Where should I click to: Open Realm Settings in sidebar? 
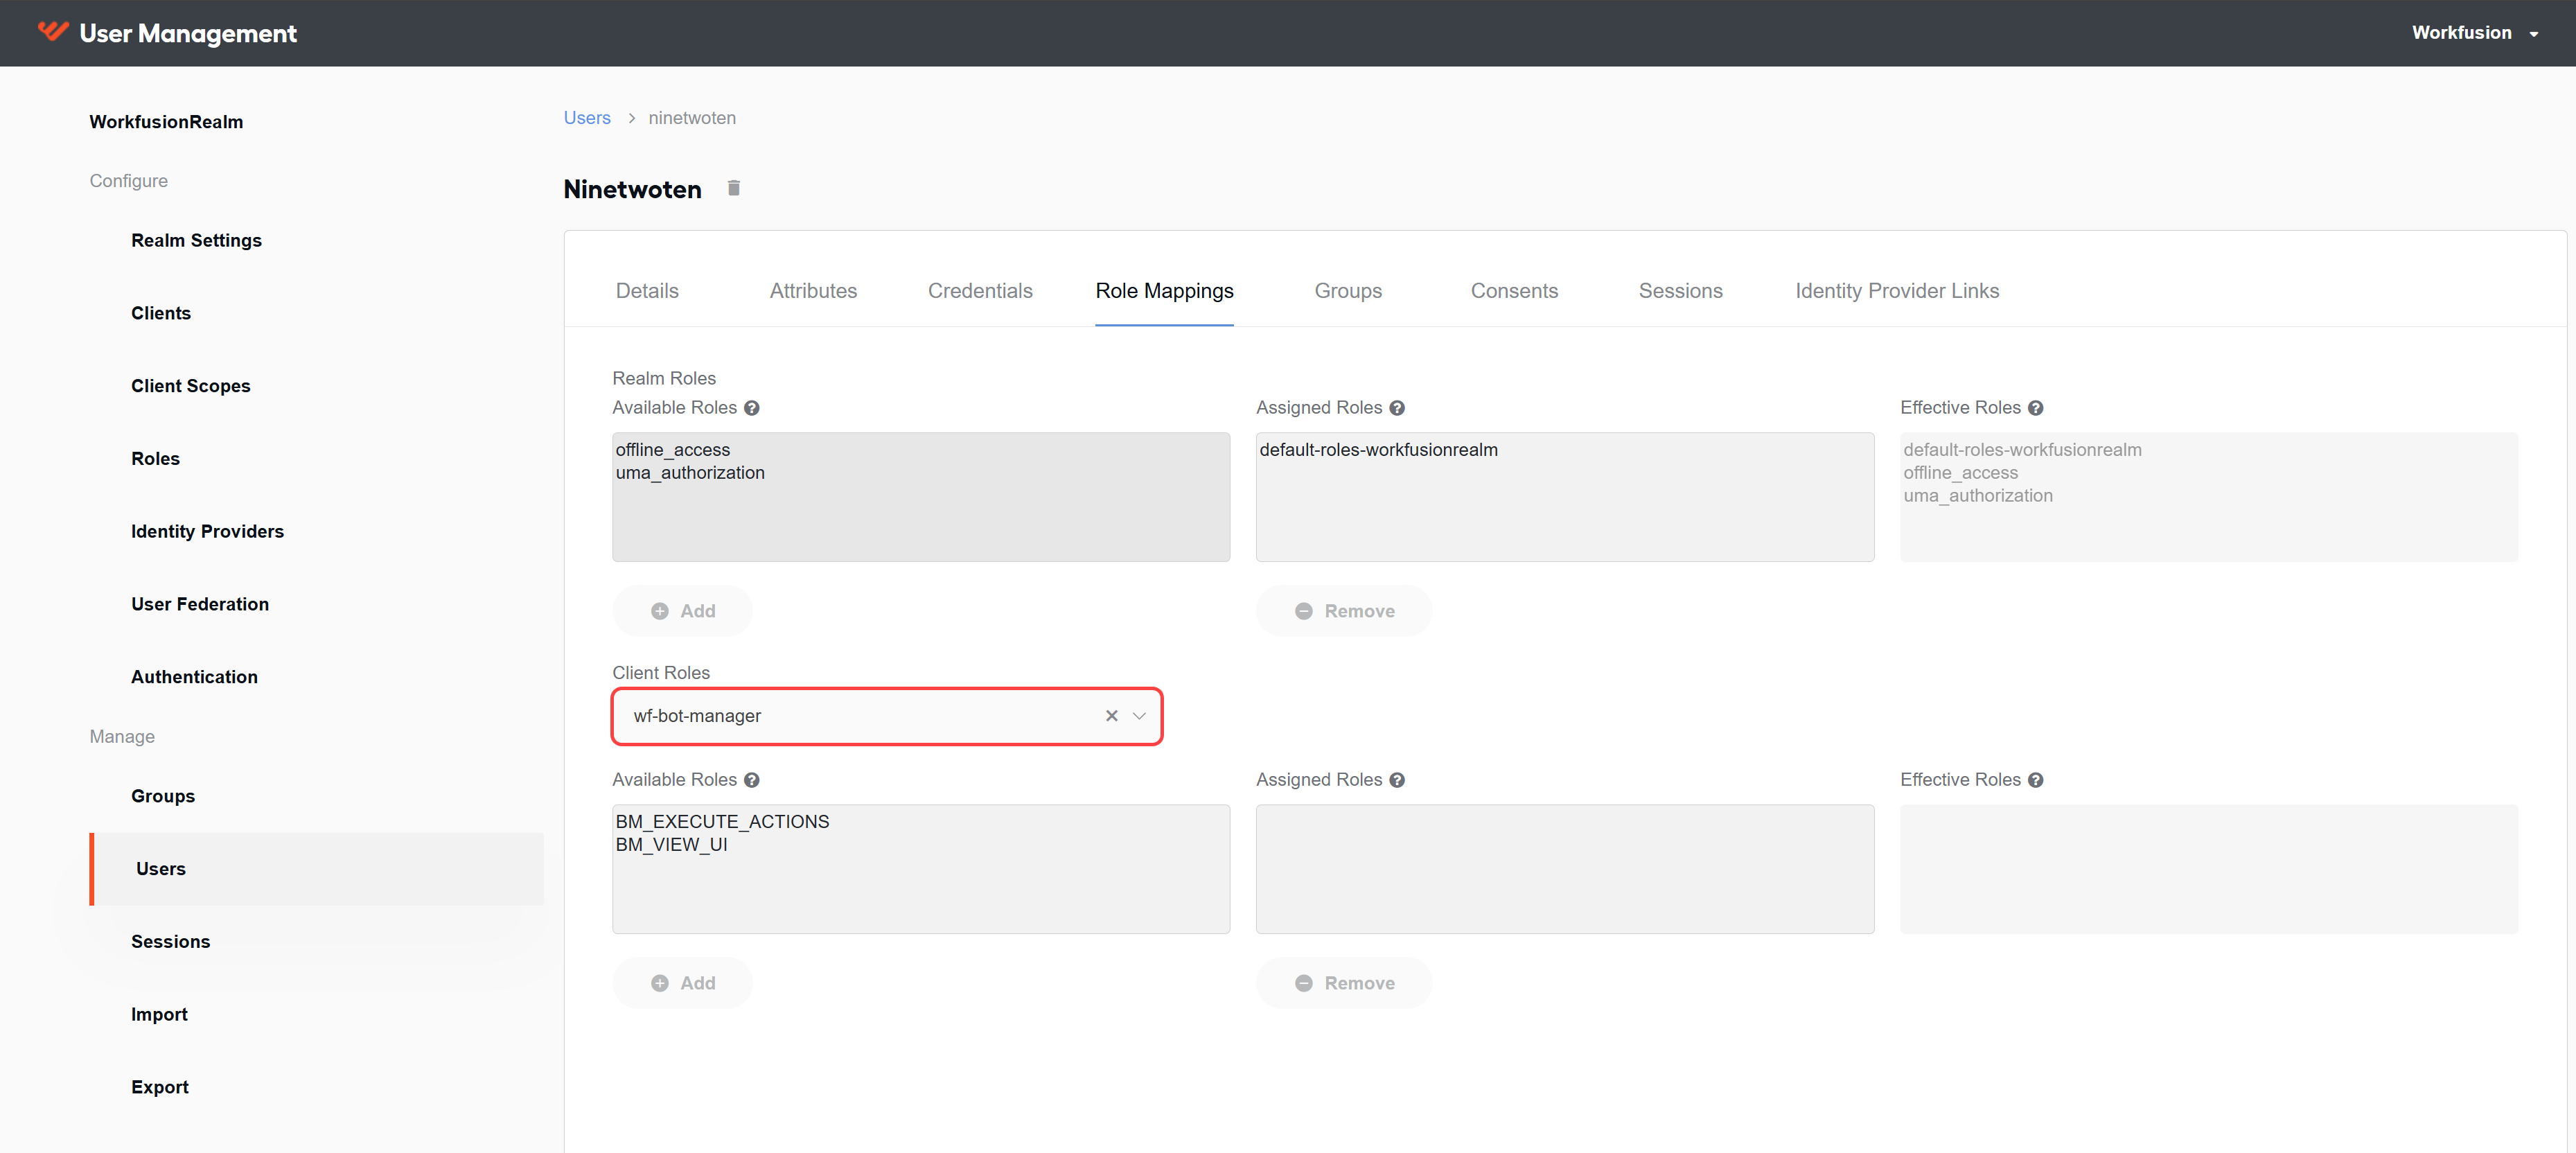196,241
